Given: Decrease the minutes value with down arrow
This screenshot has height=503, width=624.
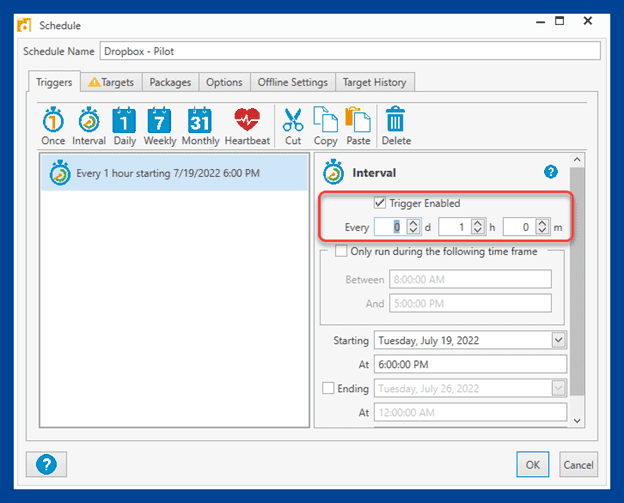Looking at the screenshot, I should (542, 231).
